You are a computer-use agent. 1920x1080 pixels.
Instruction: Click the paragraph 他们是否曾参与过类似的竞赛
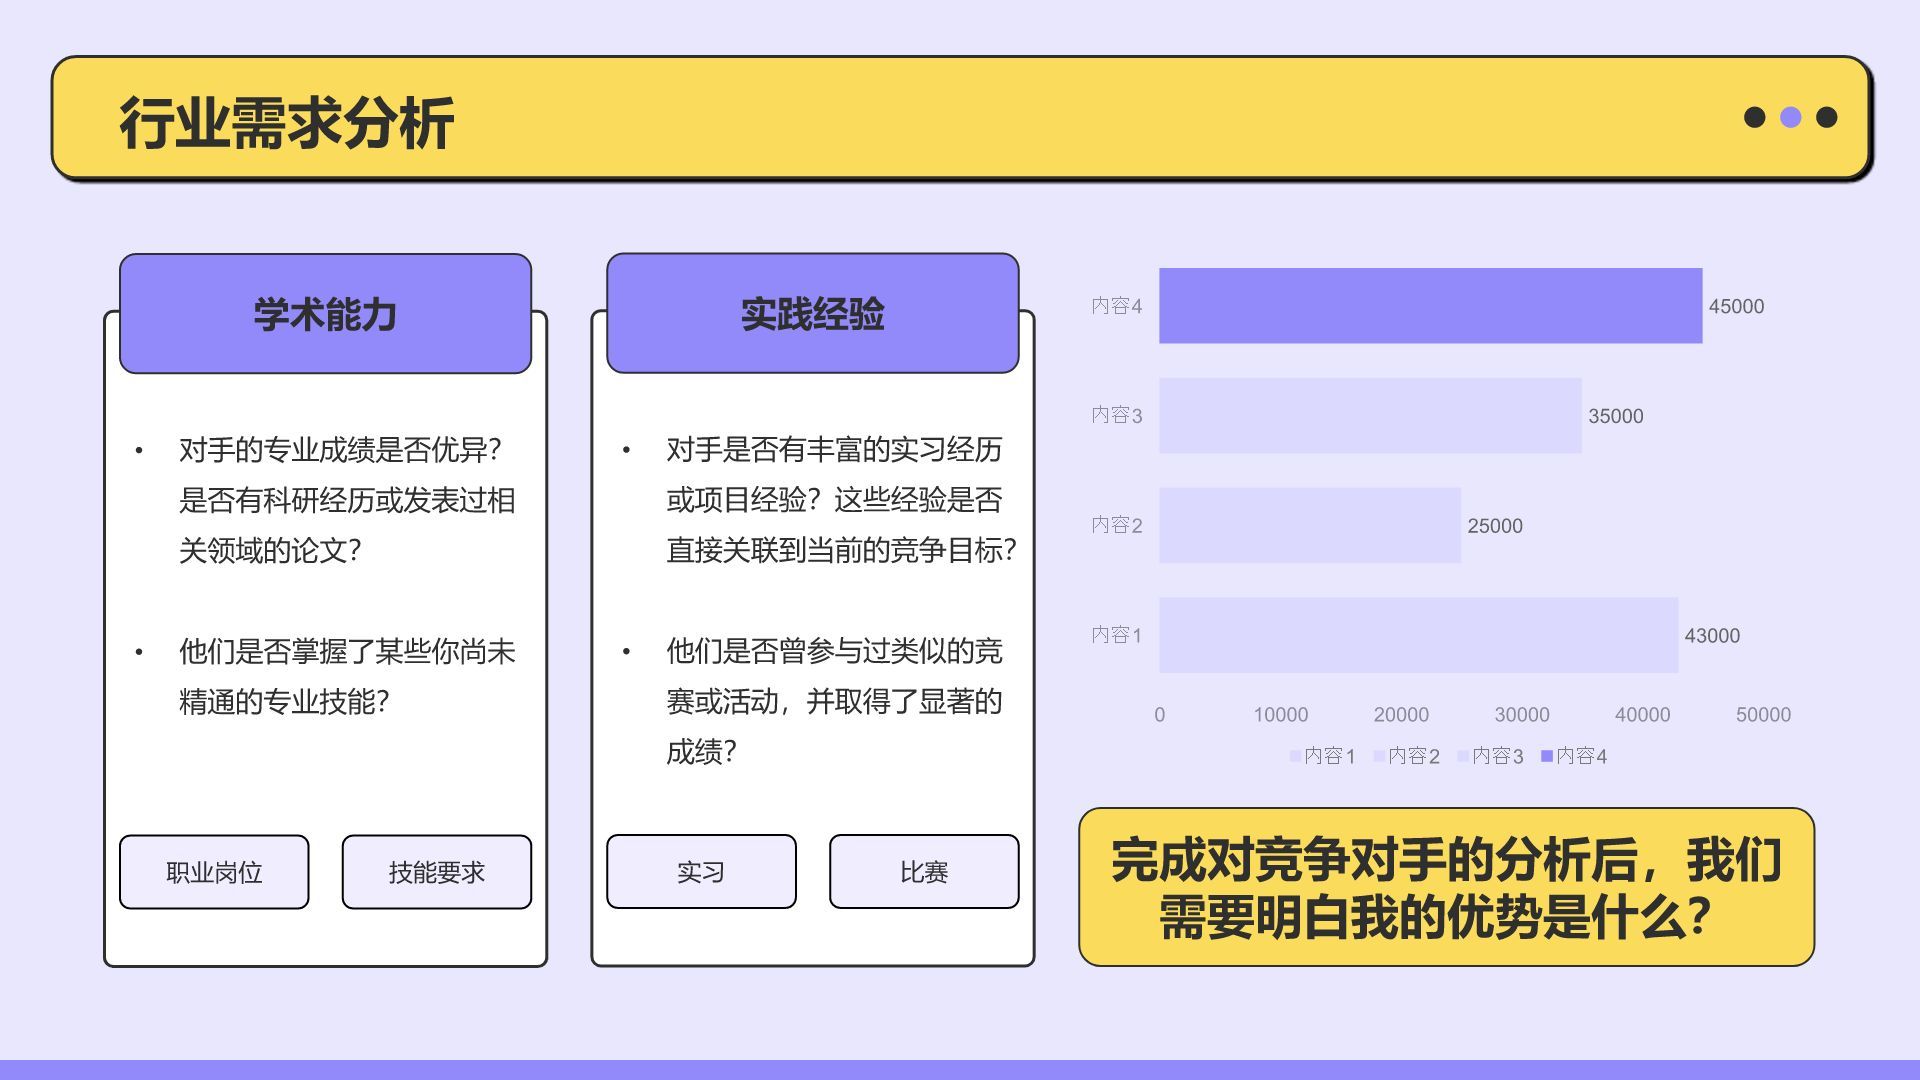point(834,701)
